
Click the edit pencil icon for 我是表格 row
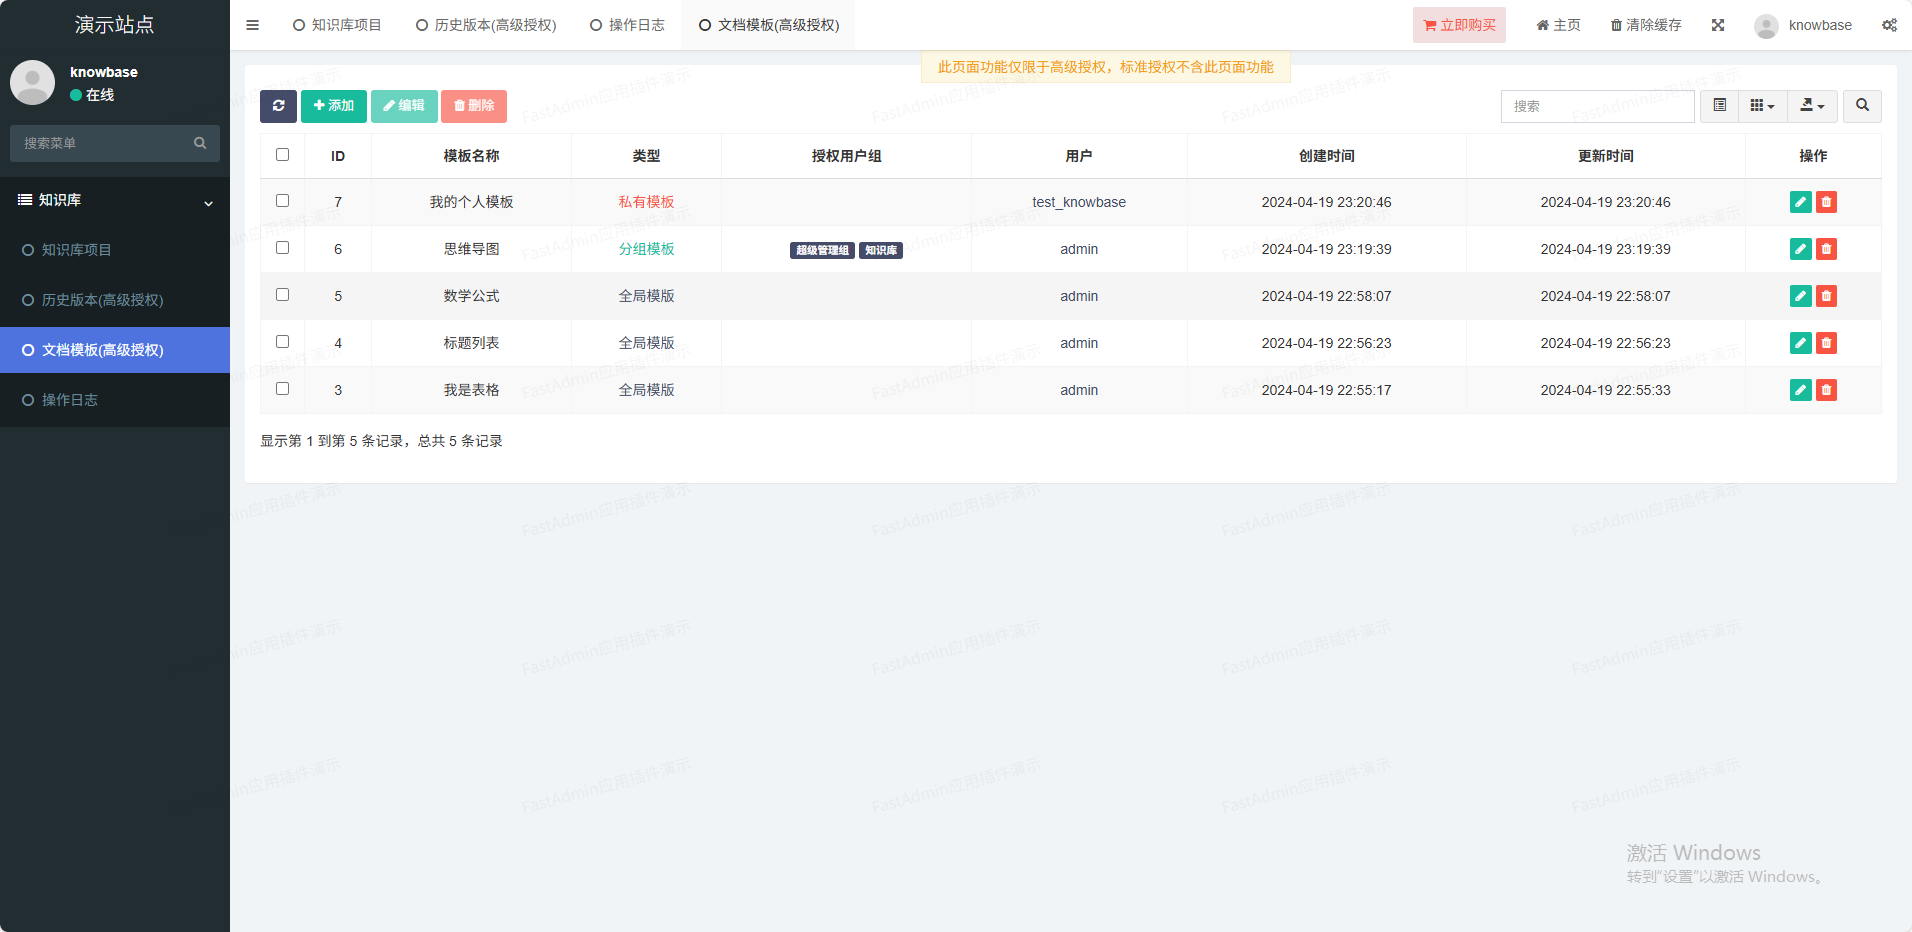(x=1800, y=390)
